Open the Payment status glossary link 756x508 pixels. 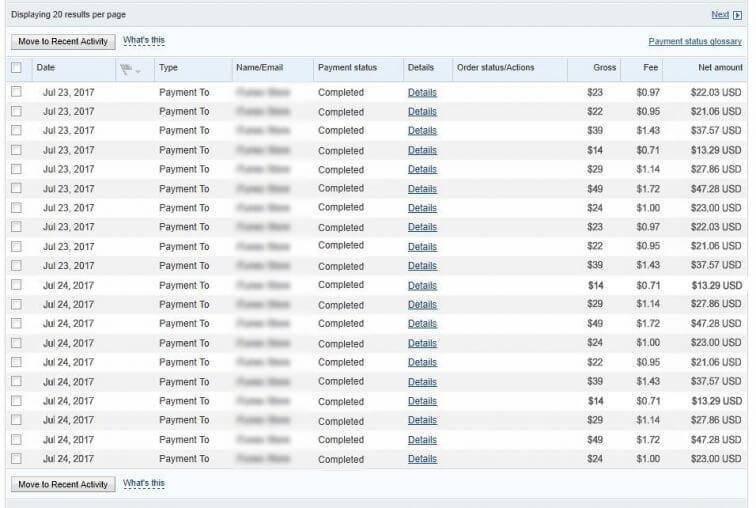click(695, 41)
